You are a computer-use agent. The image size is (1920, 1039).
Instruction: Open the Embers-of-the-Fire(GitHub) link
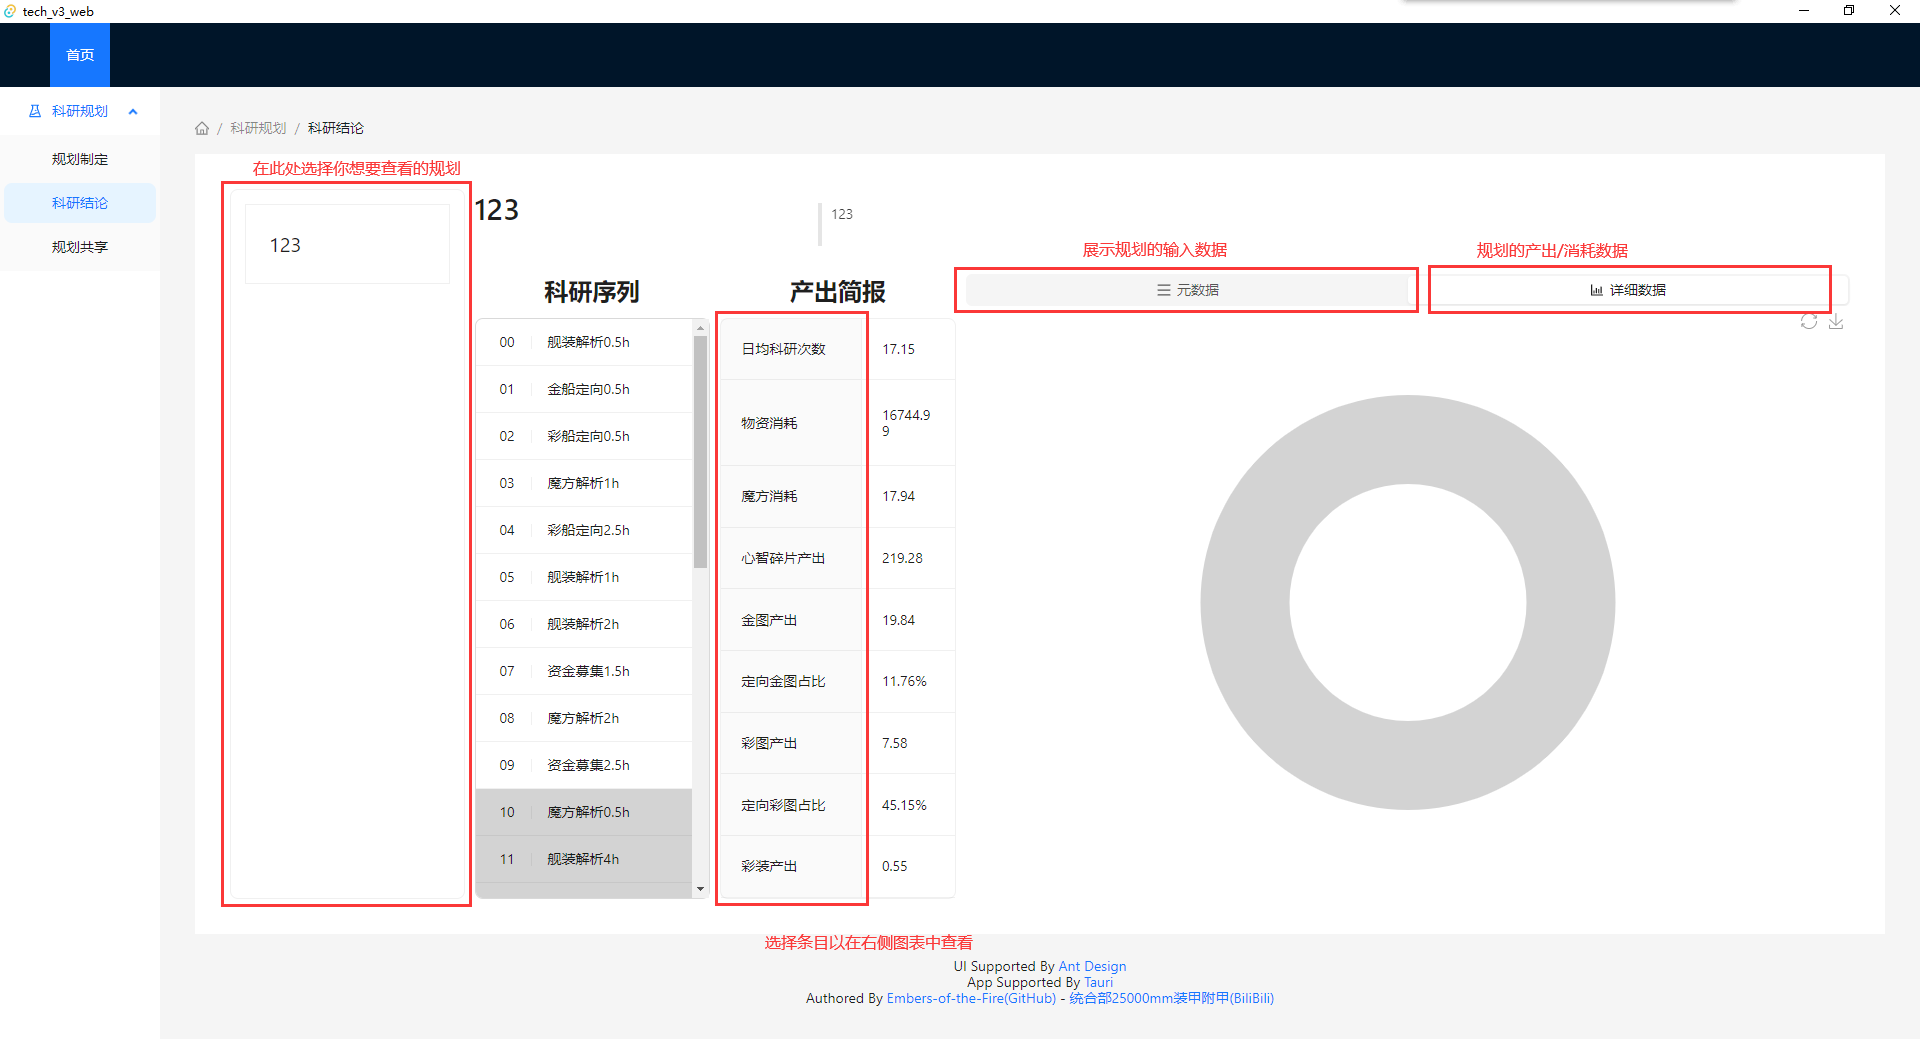971,998
